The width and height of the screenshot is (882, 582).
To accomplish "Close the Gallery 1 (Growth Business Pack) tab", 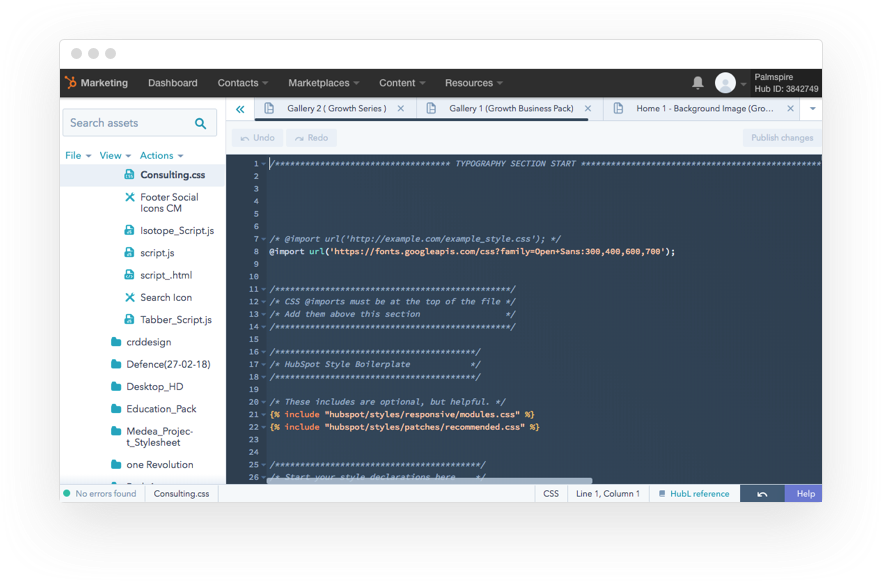I will pos(588,109).
